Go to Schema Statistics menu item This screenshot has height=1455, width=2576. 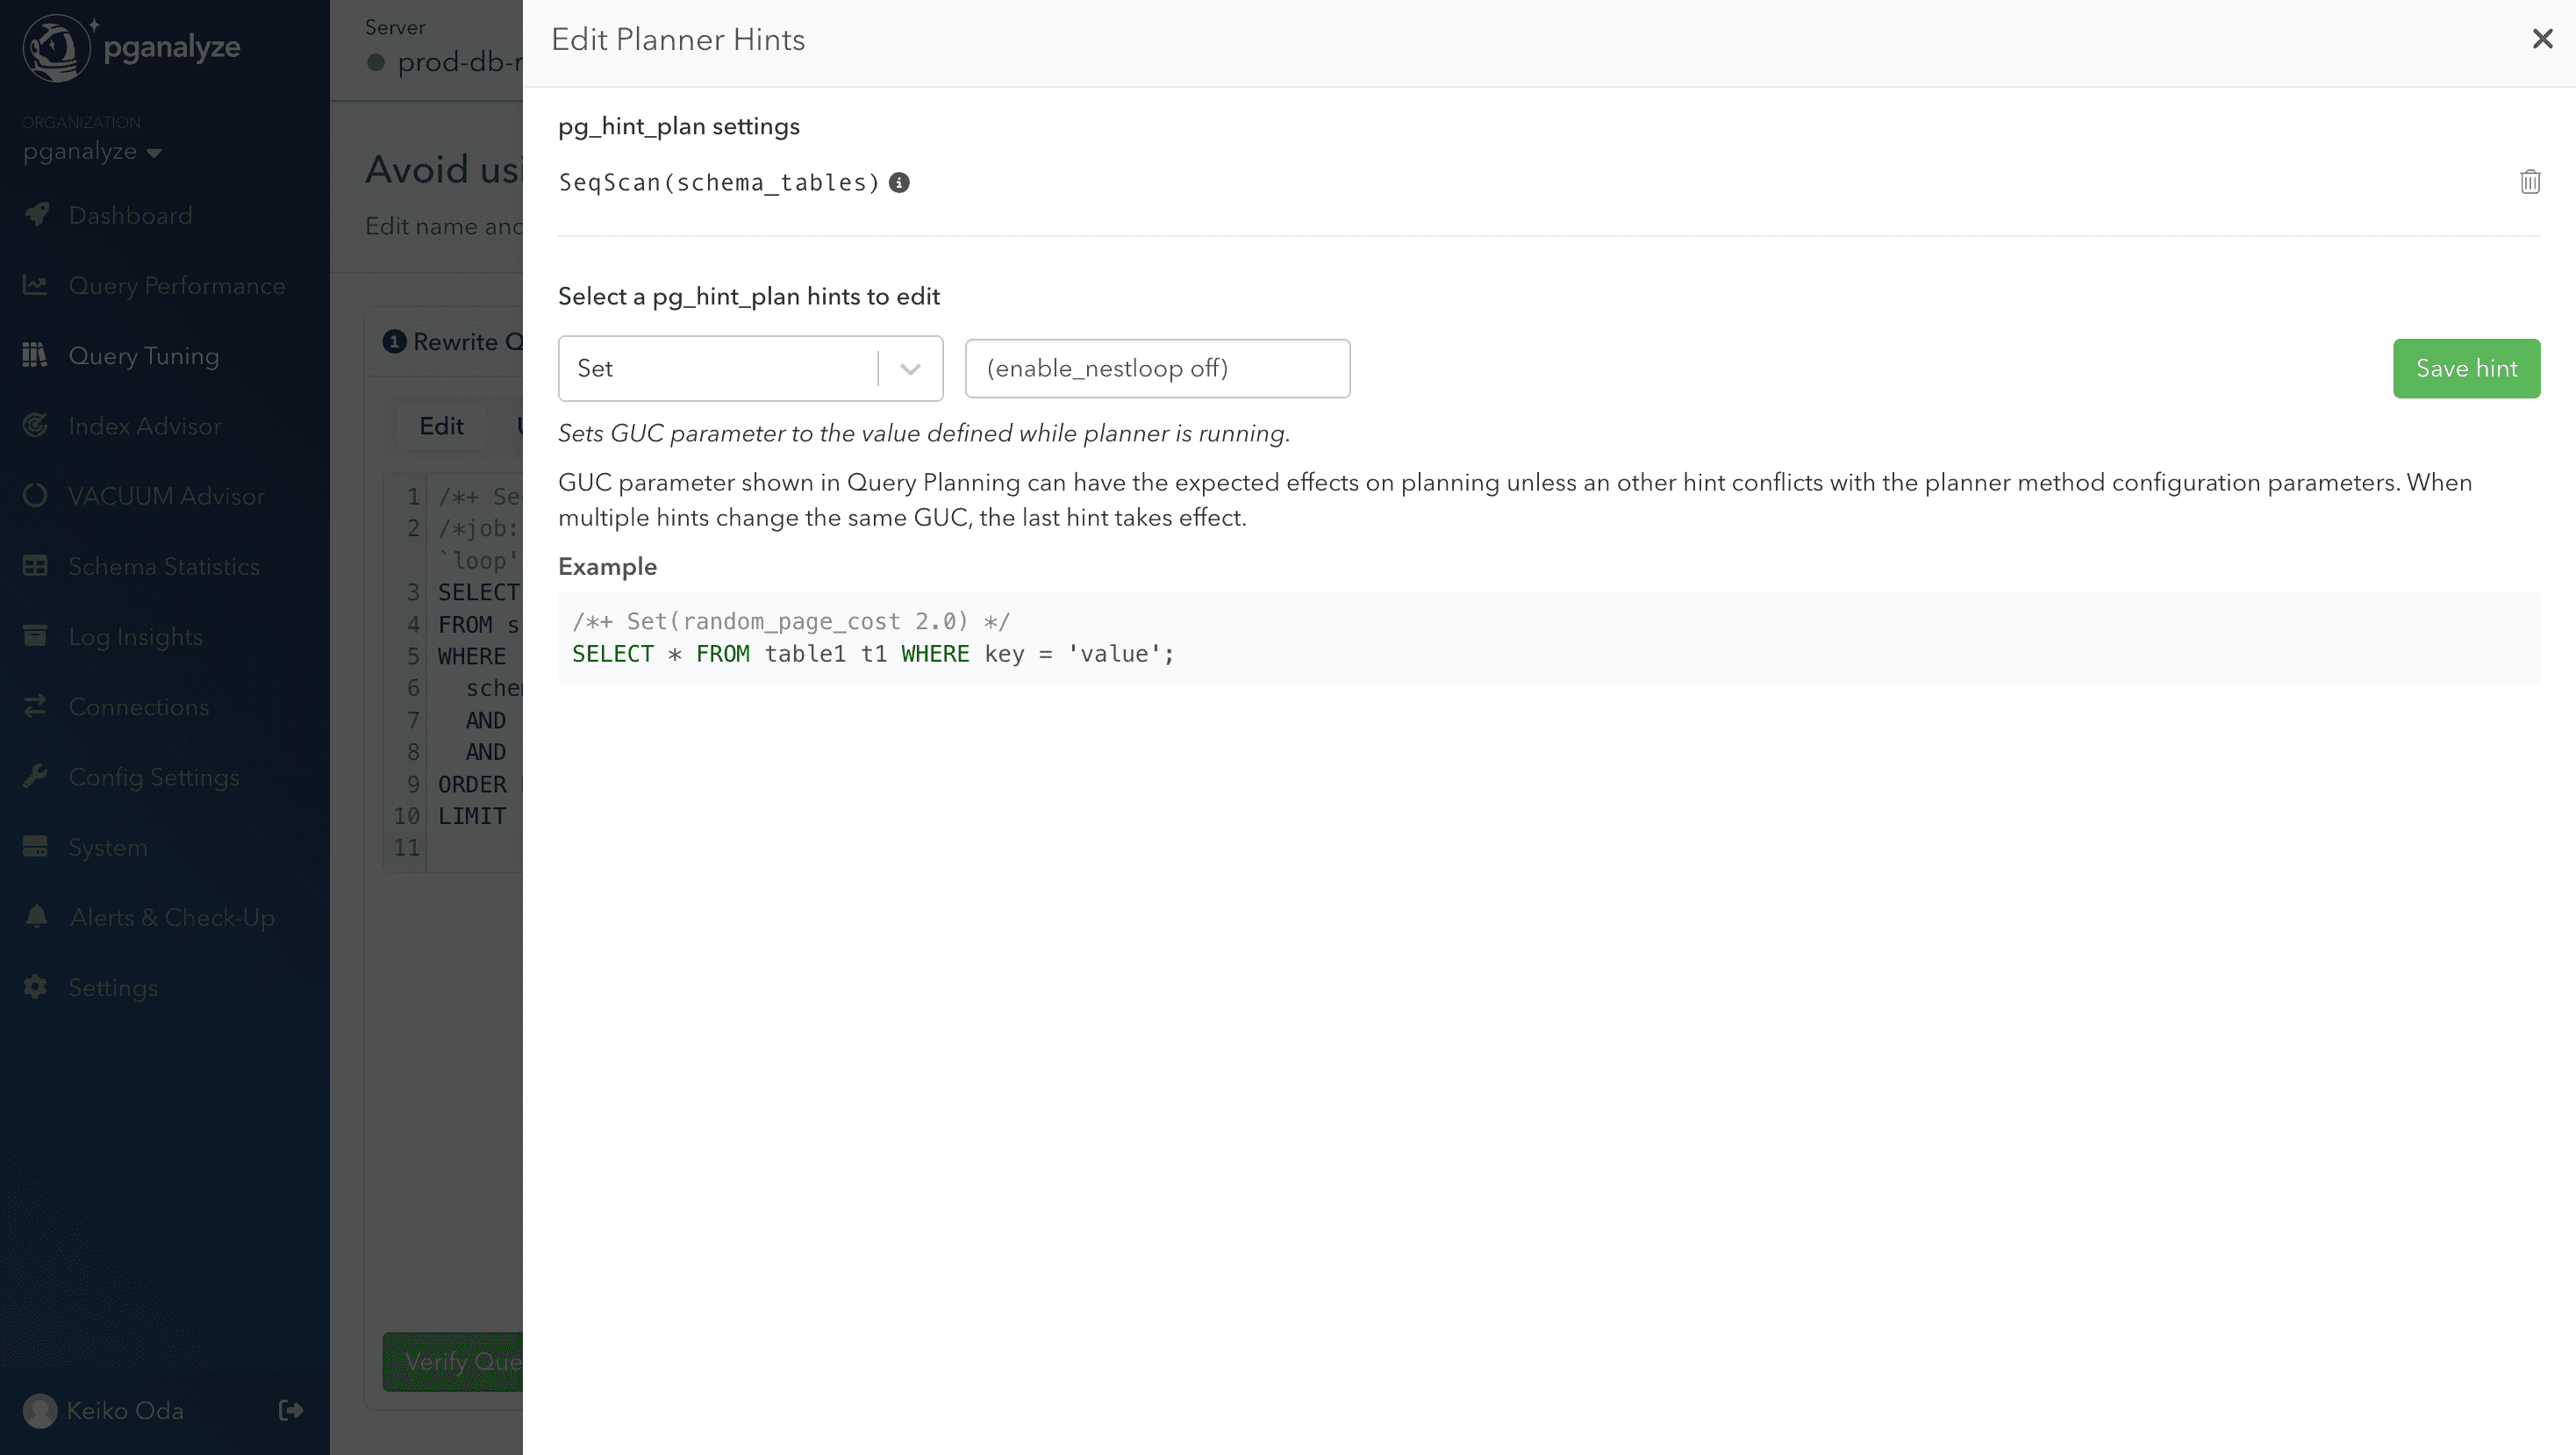tap(164, 566)
